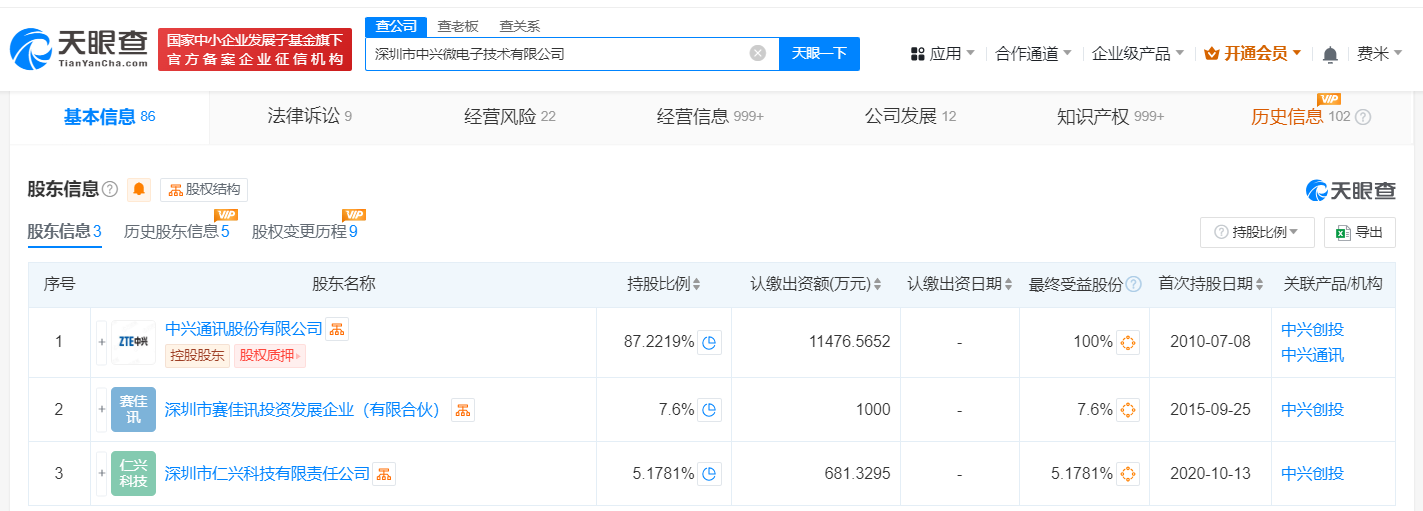Open the 法律诉讼 9 tab

click(x=309, y=117)
